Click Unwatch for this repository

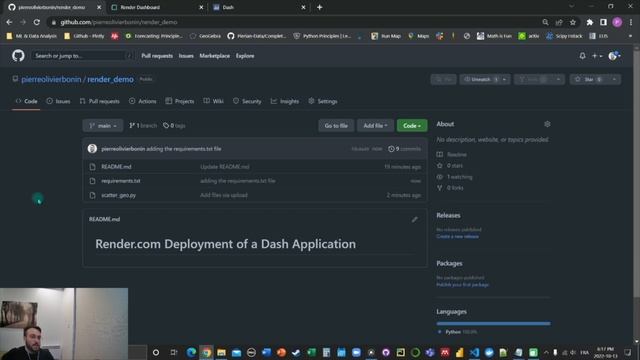480,80
